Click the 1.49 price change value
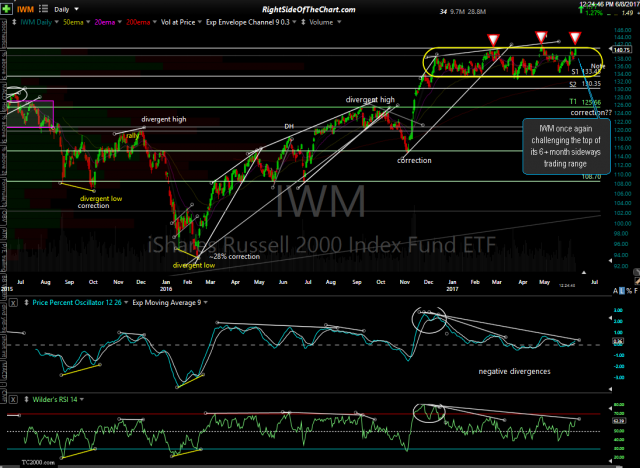 pyautogui.click(x=627, y=13)
